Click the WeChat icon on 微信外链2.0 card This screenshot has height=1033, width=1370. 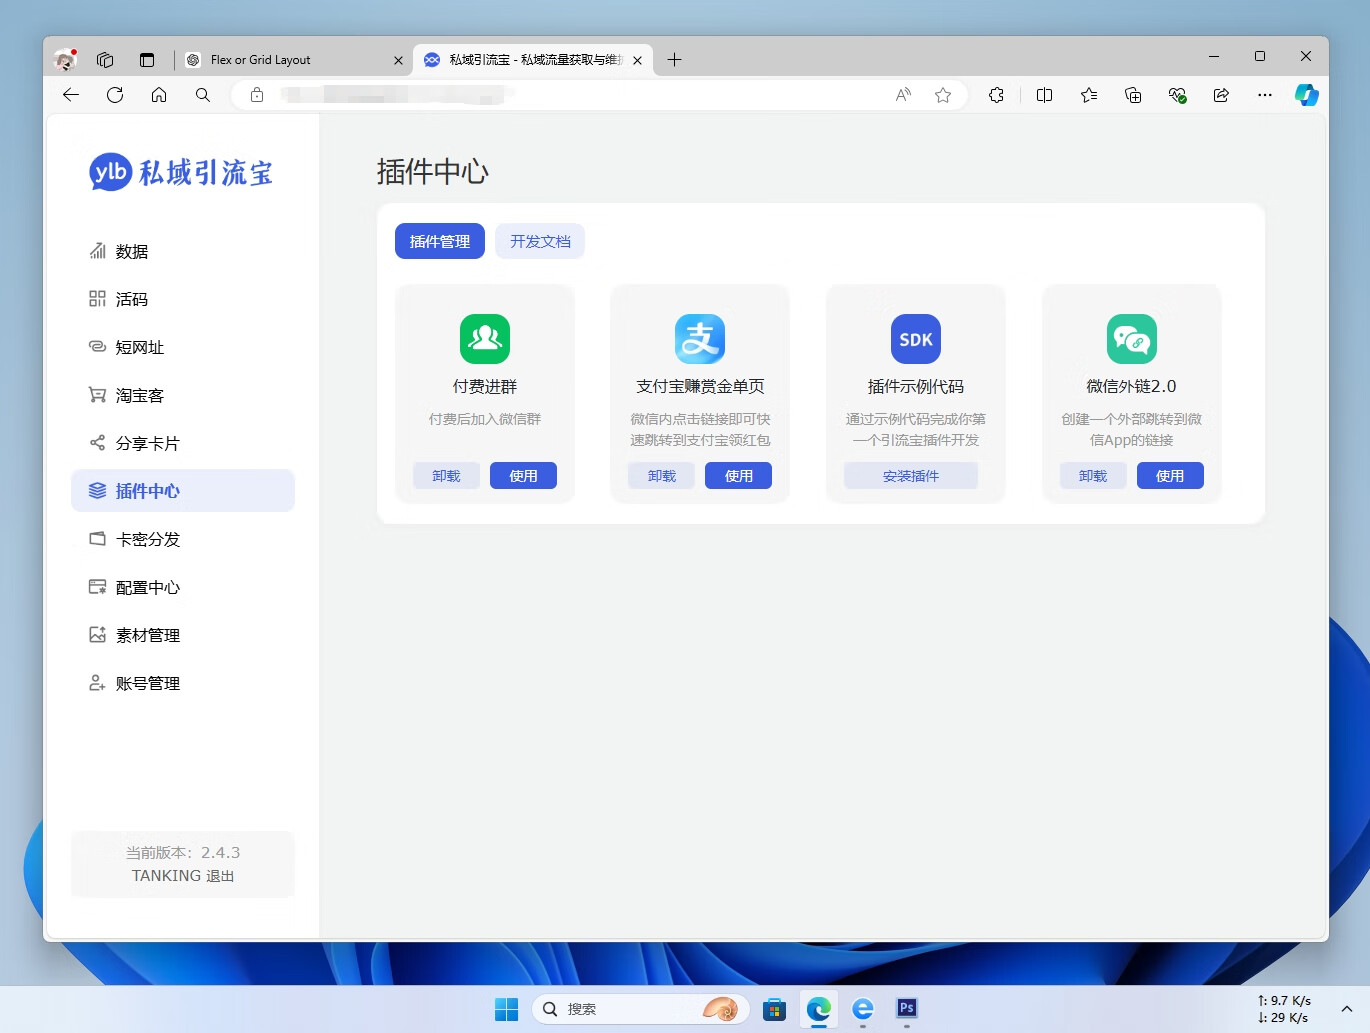[1131, 339]
